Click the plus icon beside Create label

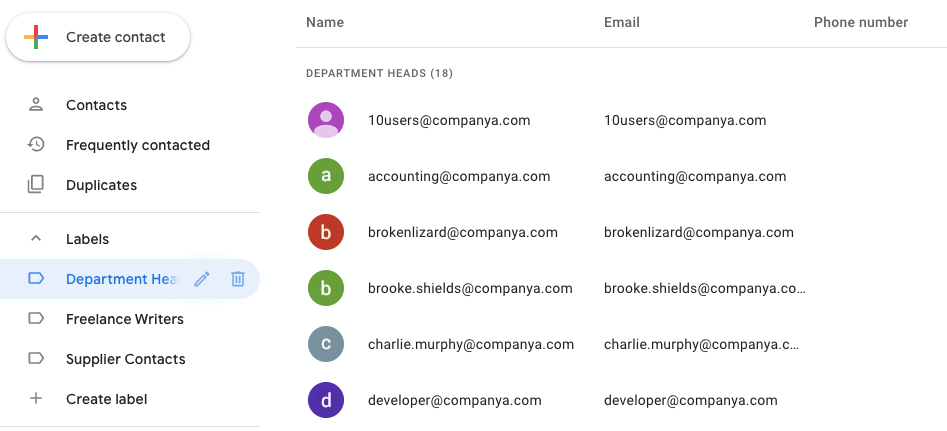click(x=36, y=398)
